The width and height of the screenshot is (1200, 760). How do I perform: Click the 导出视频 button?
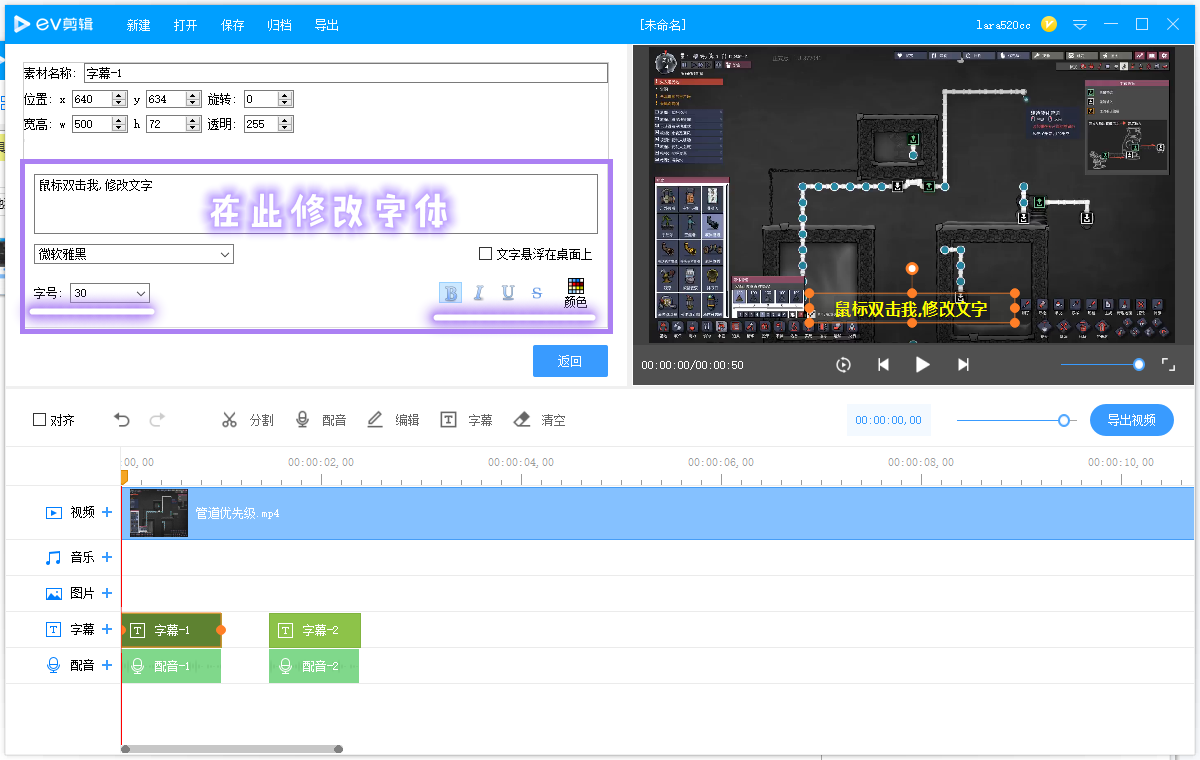(1132, 420)
